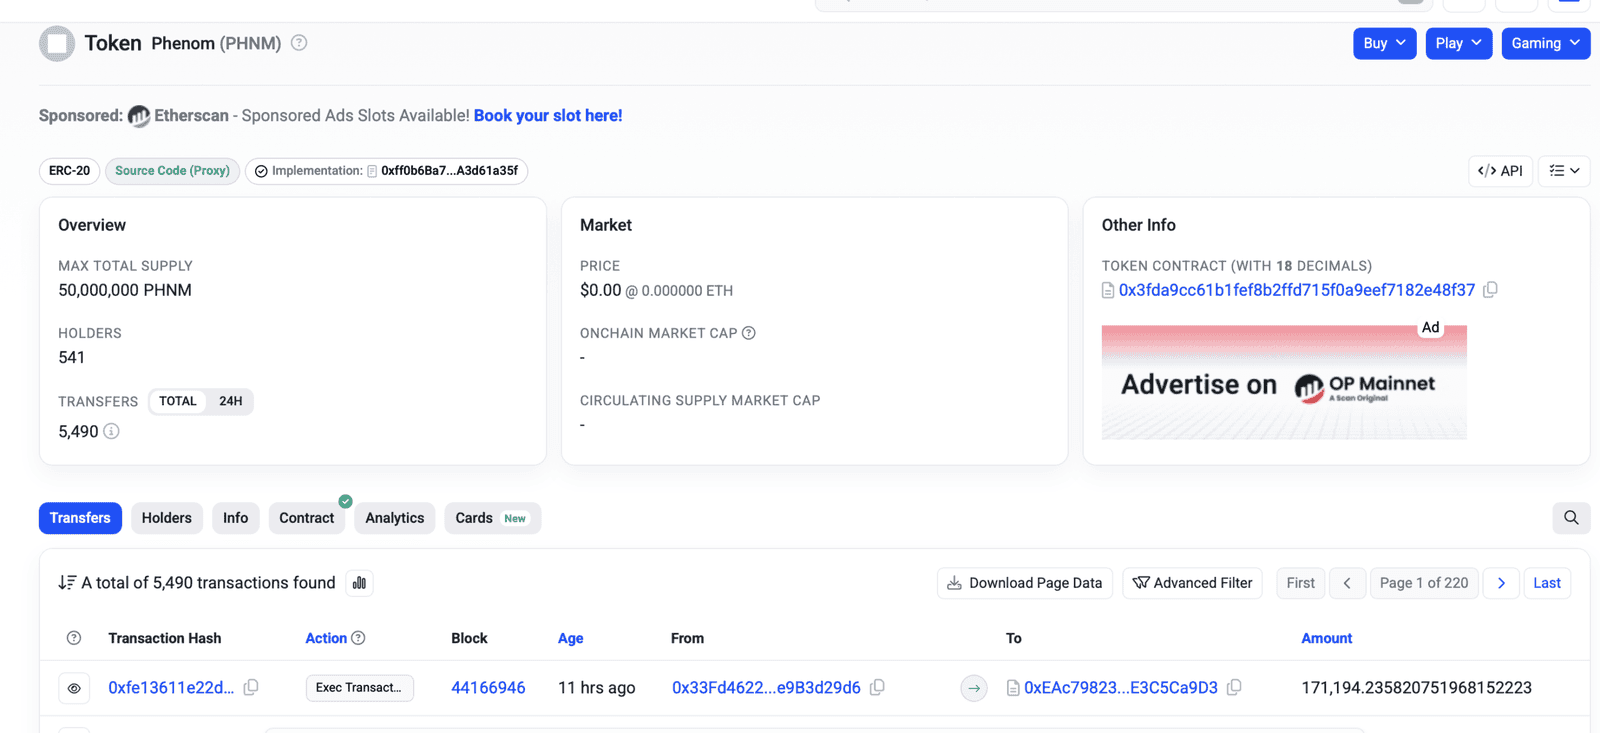Expand the Play dropdown
Image resolution: width=1600 pixels, height=733 pixels.
[x=1459, y=43]
